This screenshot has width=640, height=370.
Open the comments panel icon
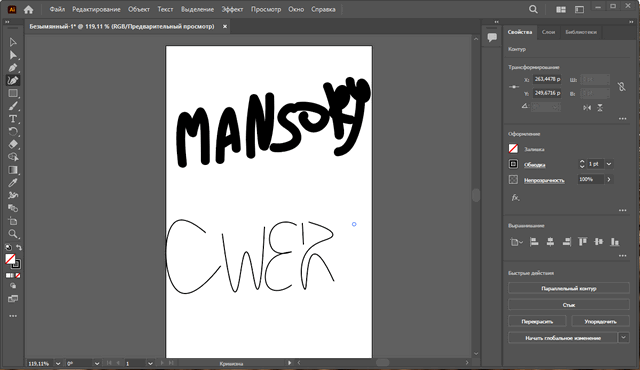[492, 38]
